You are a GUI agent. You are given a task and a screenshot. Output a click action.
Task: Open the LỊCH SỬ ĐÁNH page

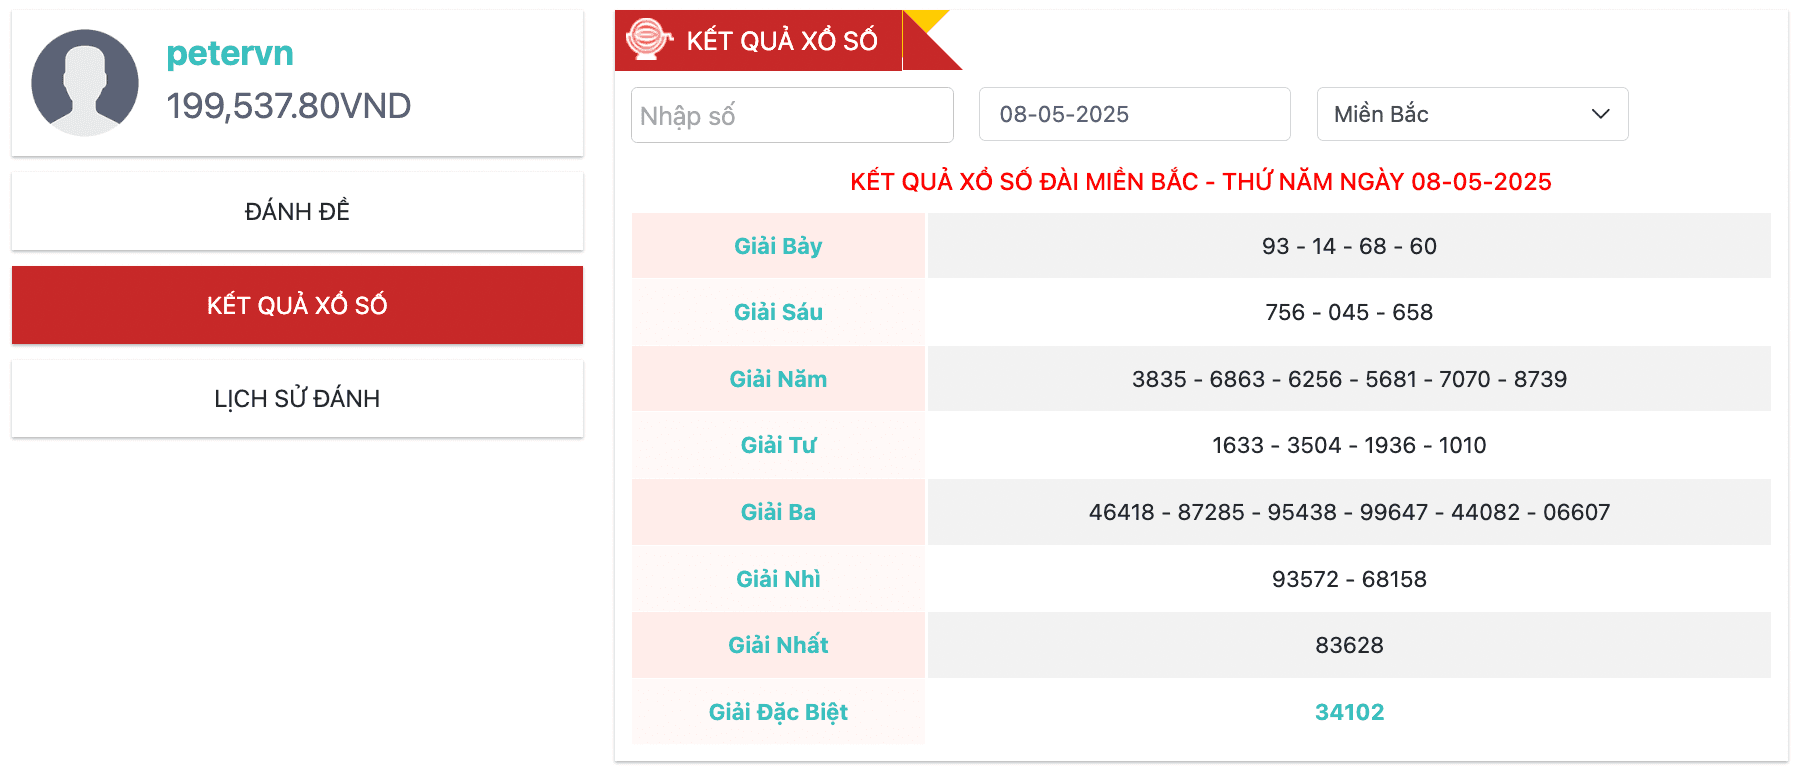(297, 399)
